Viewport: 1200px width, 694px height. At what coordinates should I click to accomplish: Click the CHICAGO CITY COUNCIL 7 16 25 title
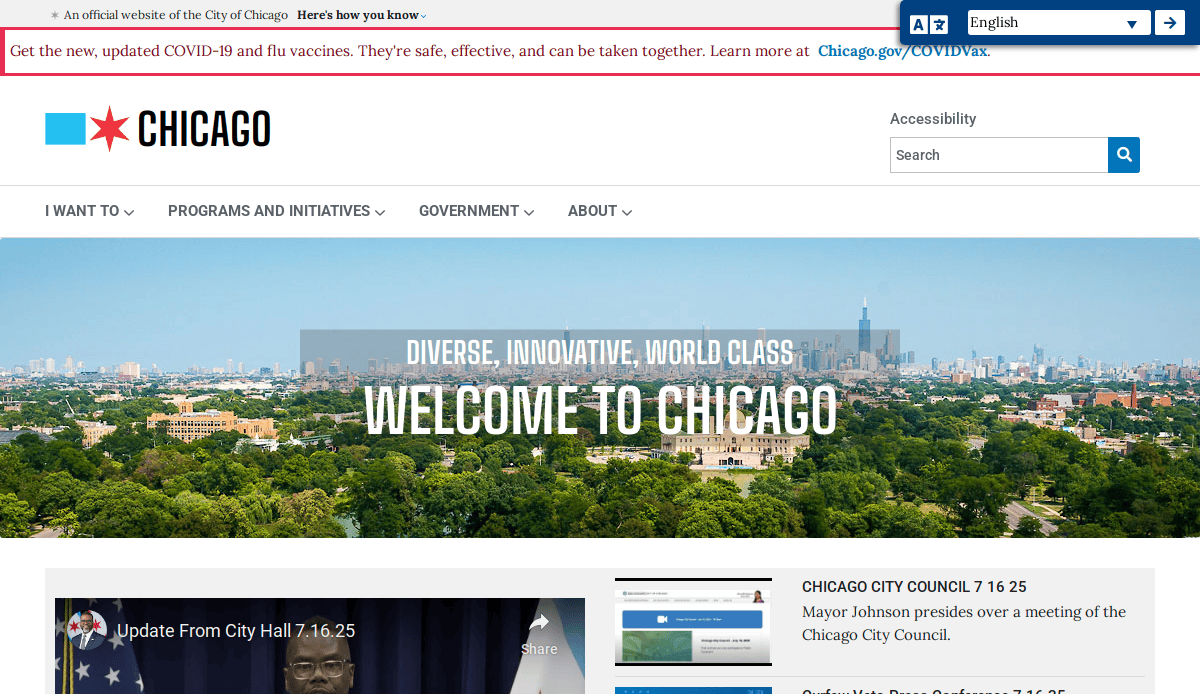click(x=914, y=587)
